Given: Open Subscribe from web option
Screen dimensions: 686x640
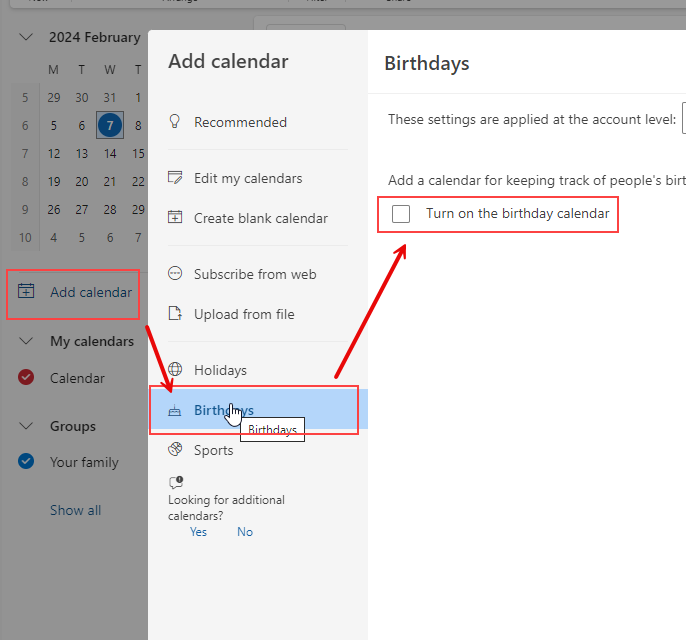Looking at the screenshot, I should 257,274.
